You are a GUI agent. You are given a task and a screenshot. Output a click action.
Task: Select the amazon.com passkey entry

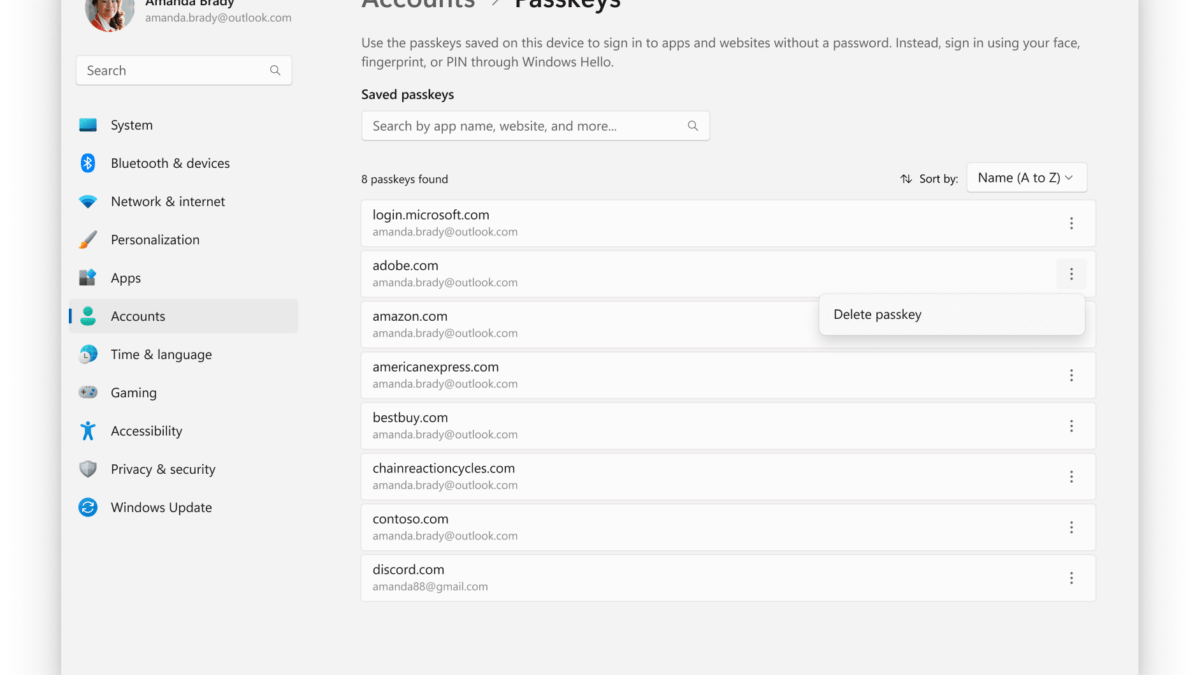728,325
